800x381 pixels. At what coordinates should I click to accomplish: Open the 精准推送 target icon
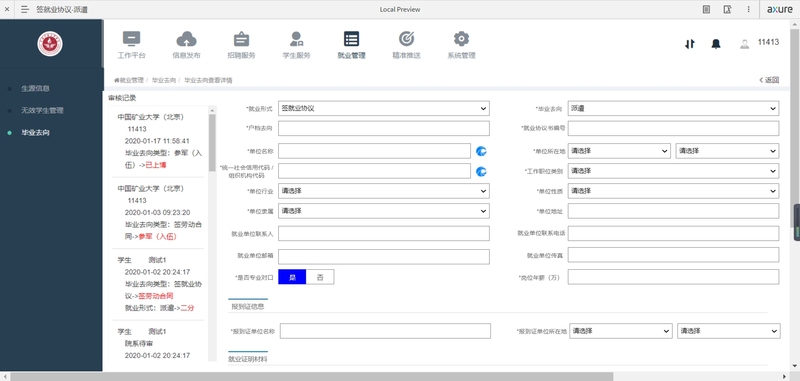click(x=407, y=39)
